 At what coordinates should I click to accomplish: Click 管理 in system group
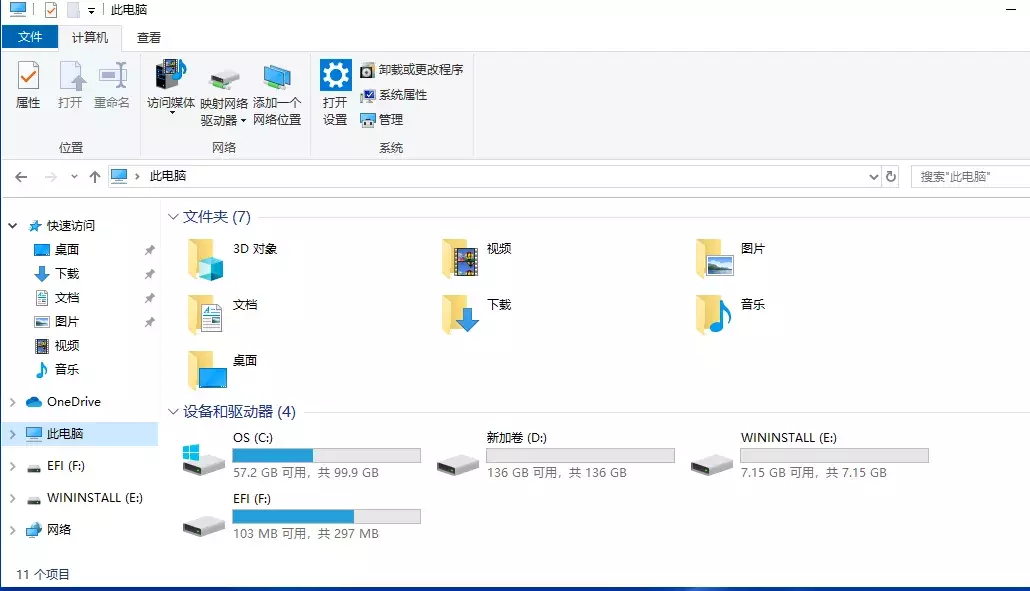(382, 120)
